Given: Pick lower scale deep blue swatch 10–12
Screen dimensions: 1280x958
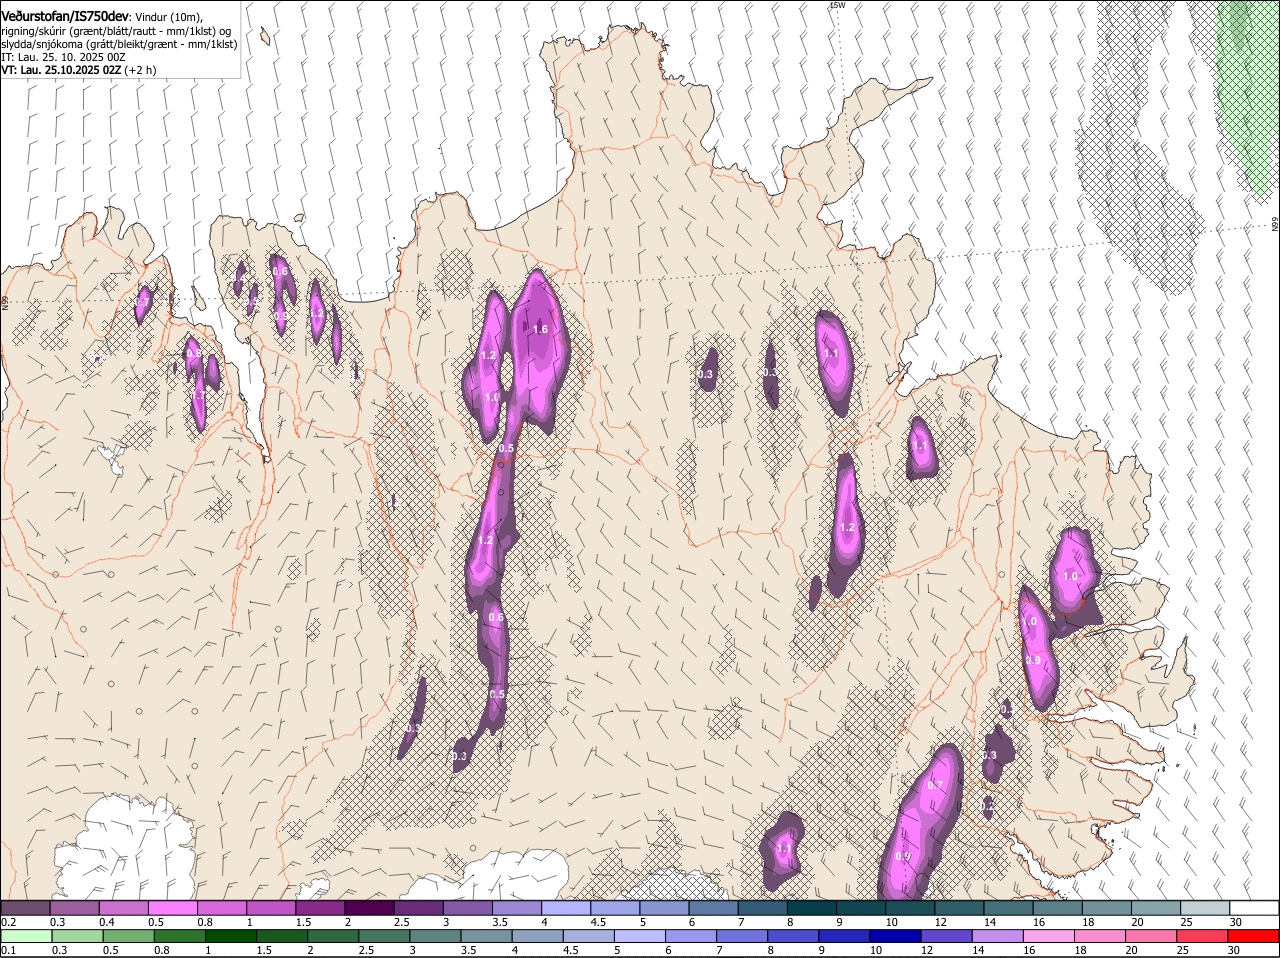Looking at the screenshot, I should tap(895, 937).
